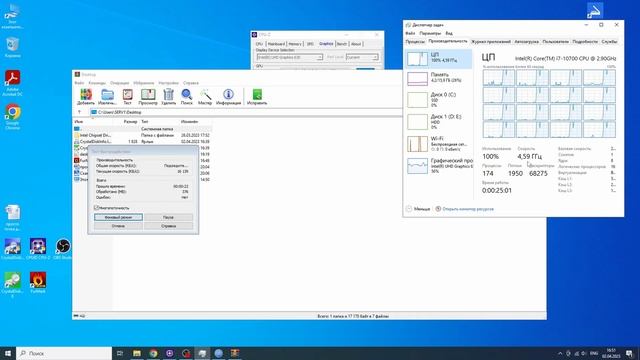Sort WinRAR list by Имя column header
The width and height of the screenshot is (640, 360).
(93, 122)
